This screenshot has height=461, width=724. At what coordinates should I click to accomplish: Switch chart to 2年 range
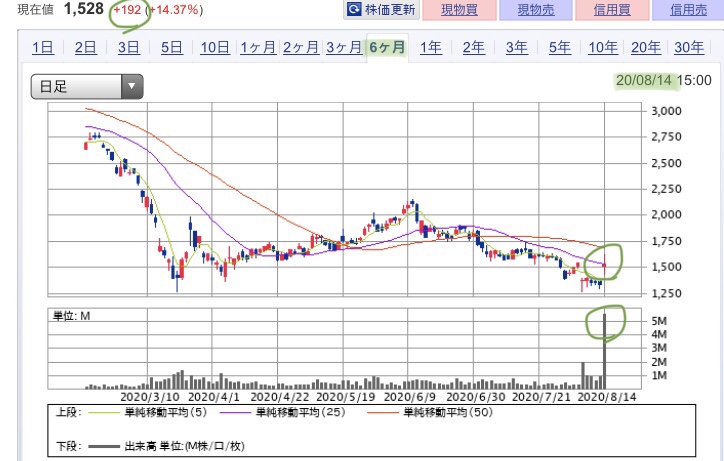473,47
